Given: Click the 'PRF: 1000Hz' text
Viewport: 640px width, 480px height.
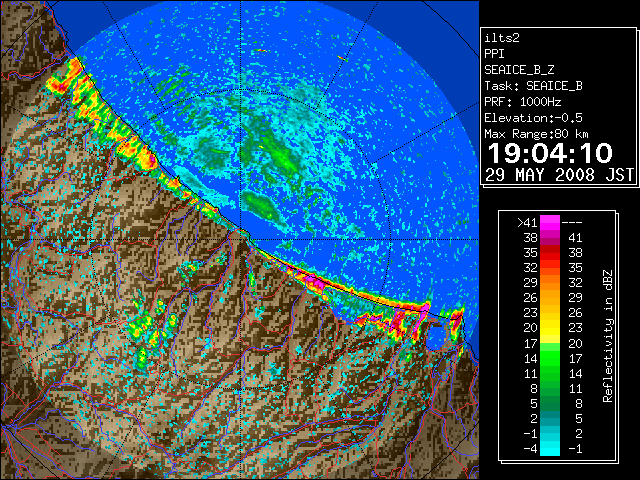Looking at the screenshot, I should 522,102.
